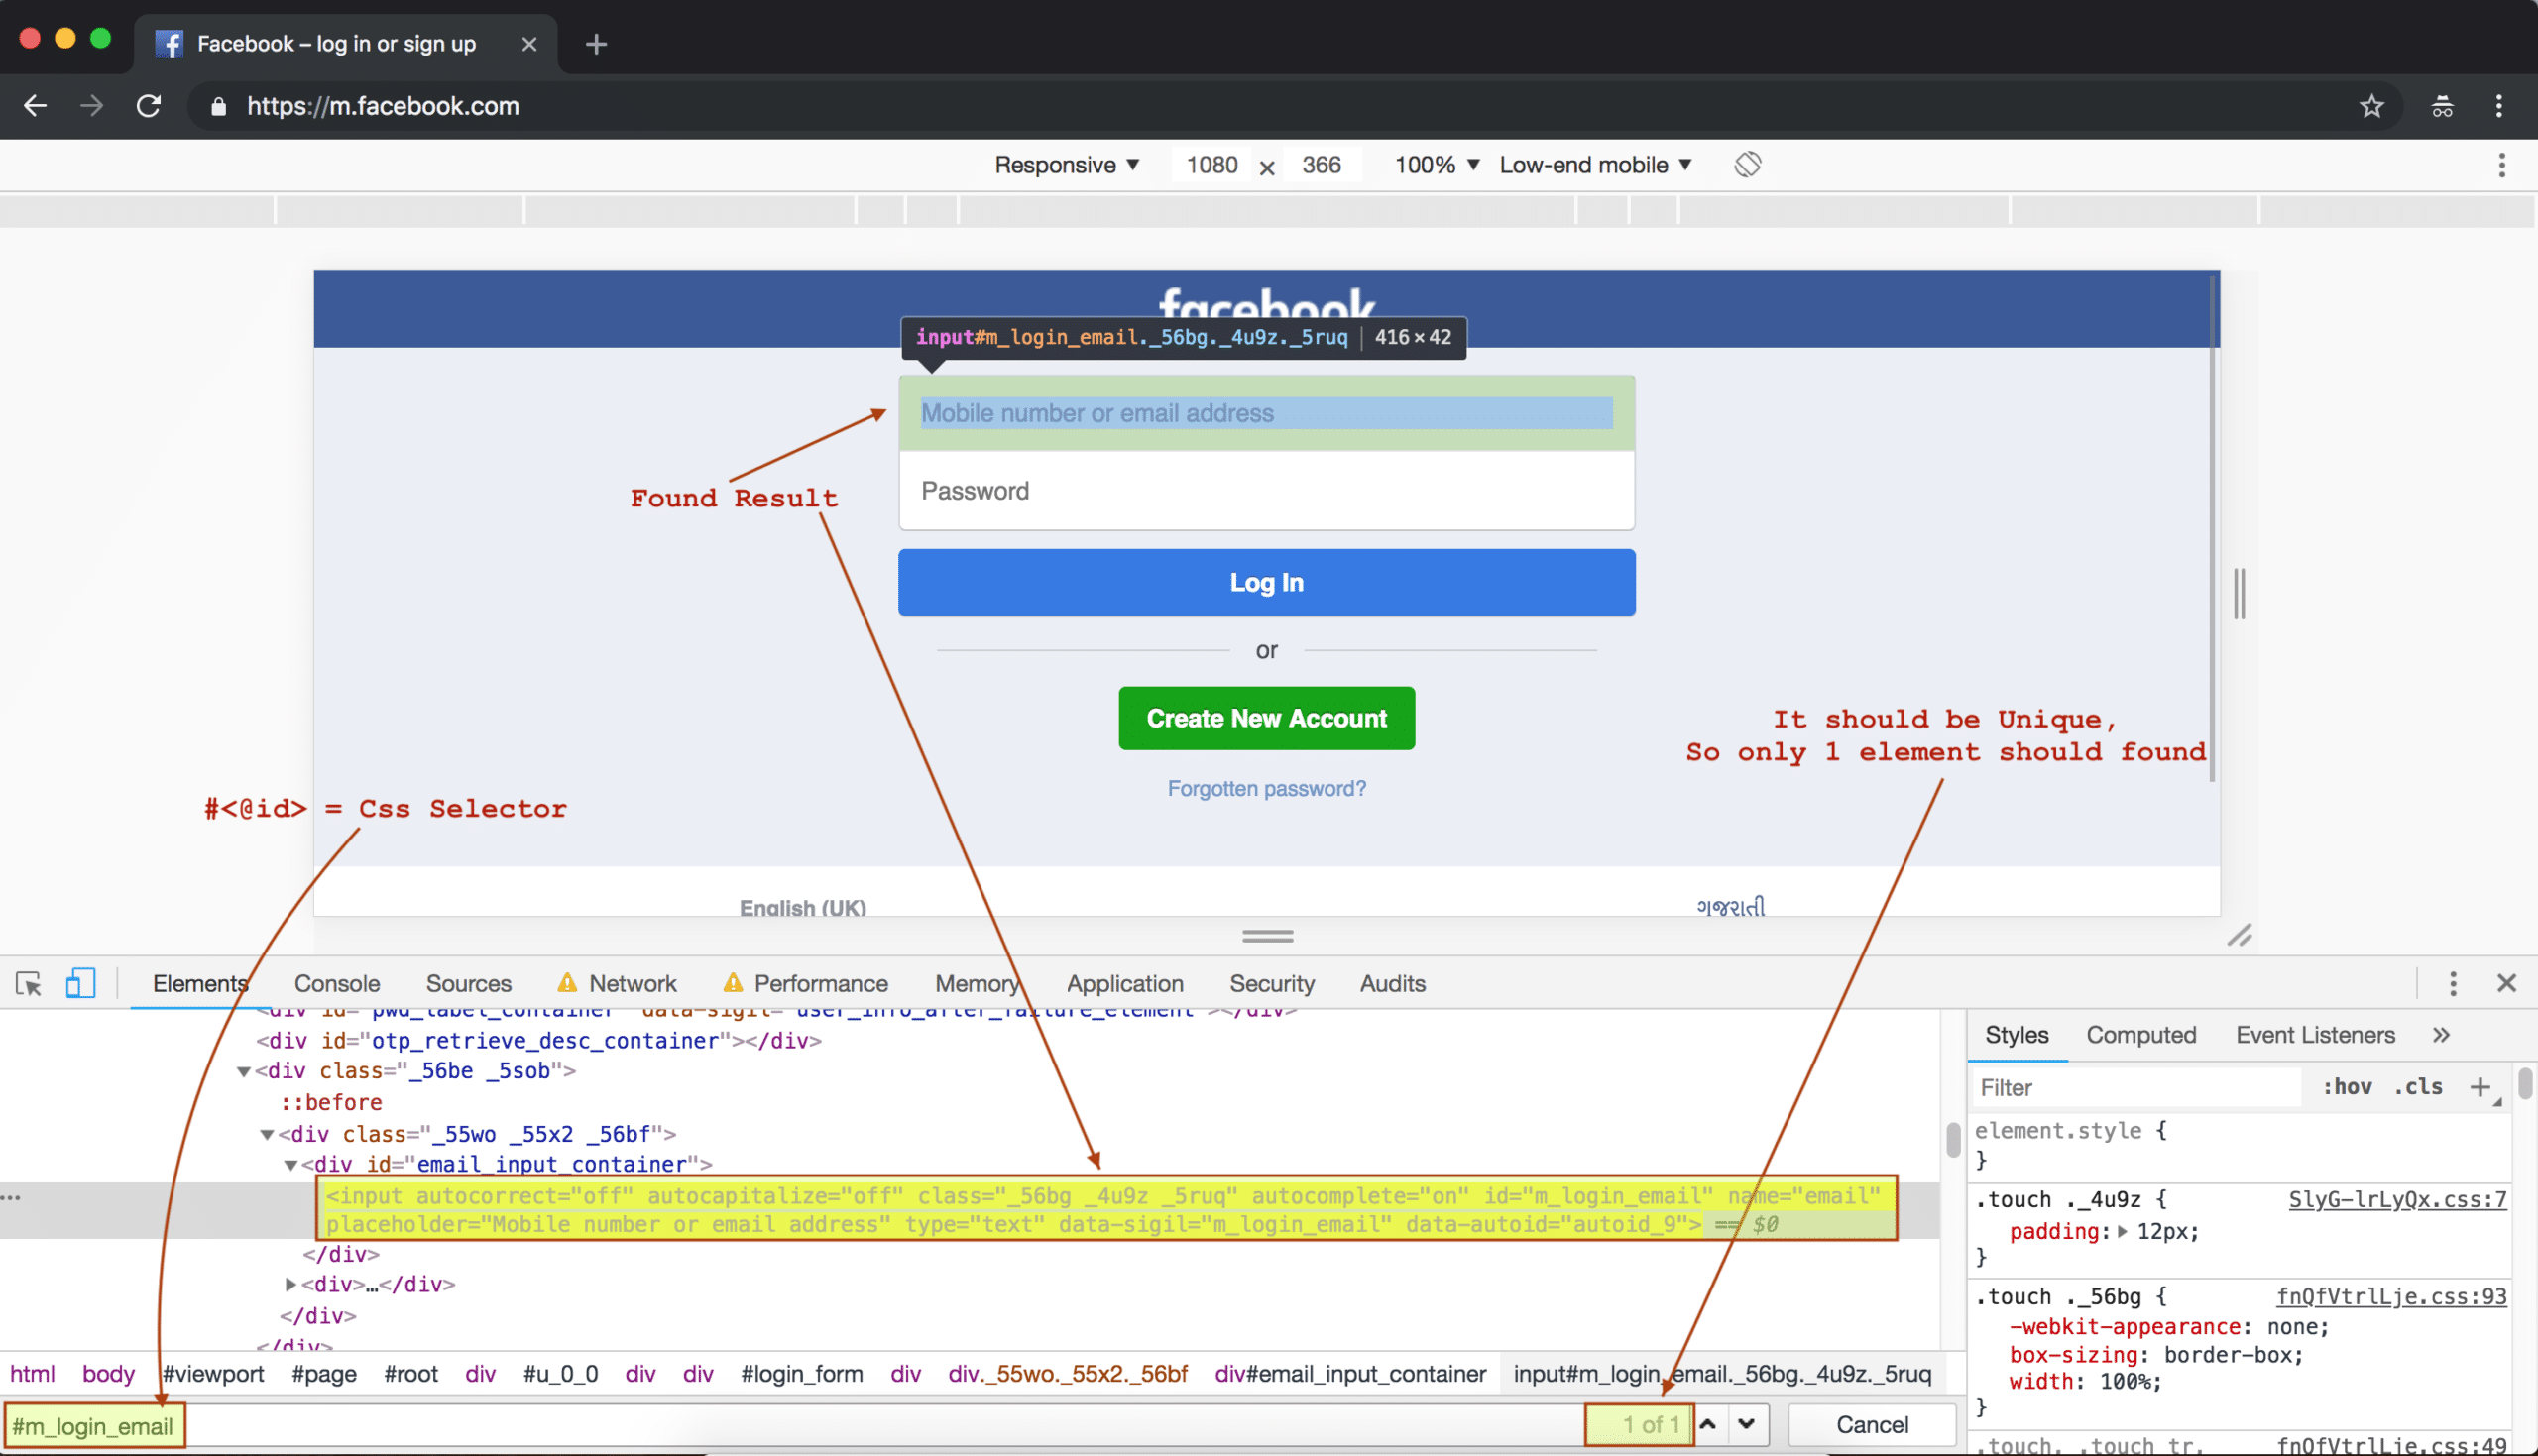The height and width of the screenshot is (1456, 2538).
Task: Click the mobile number or email field
Action: pyautogui.click(x=1266, y=413)
